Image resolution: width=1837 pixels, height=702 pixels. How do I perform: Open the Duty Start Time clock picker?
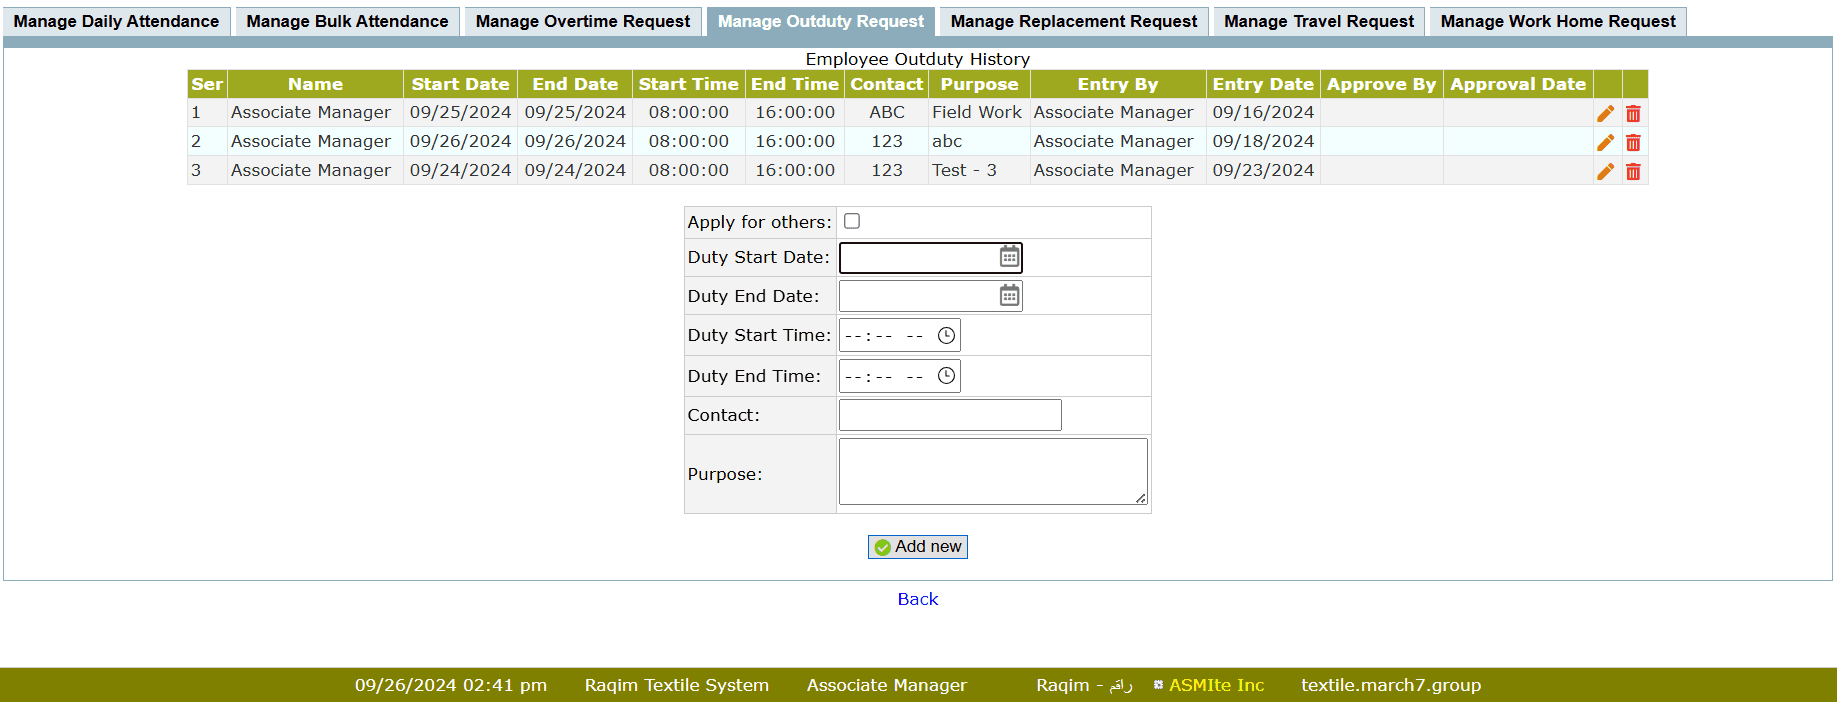click(946, 336)
